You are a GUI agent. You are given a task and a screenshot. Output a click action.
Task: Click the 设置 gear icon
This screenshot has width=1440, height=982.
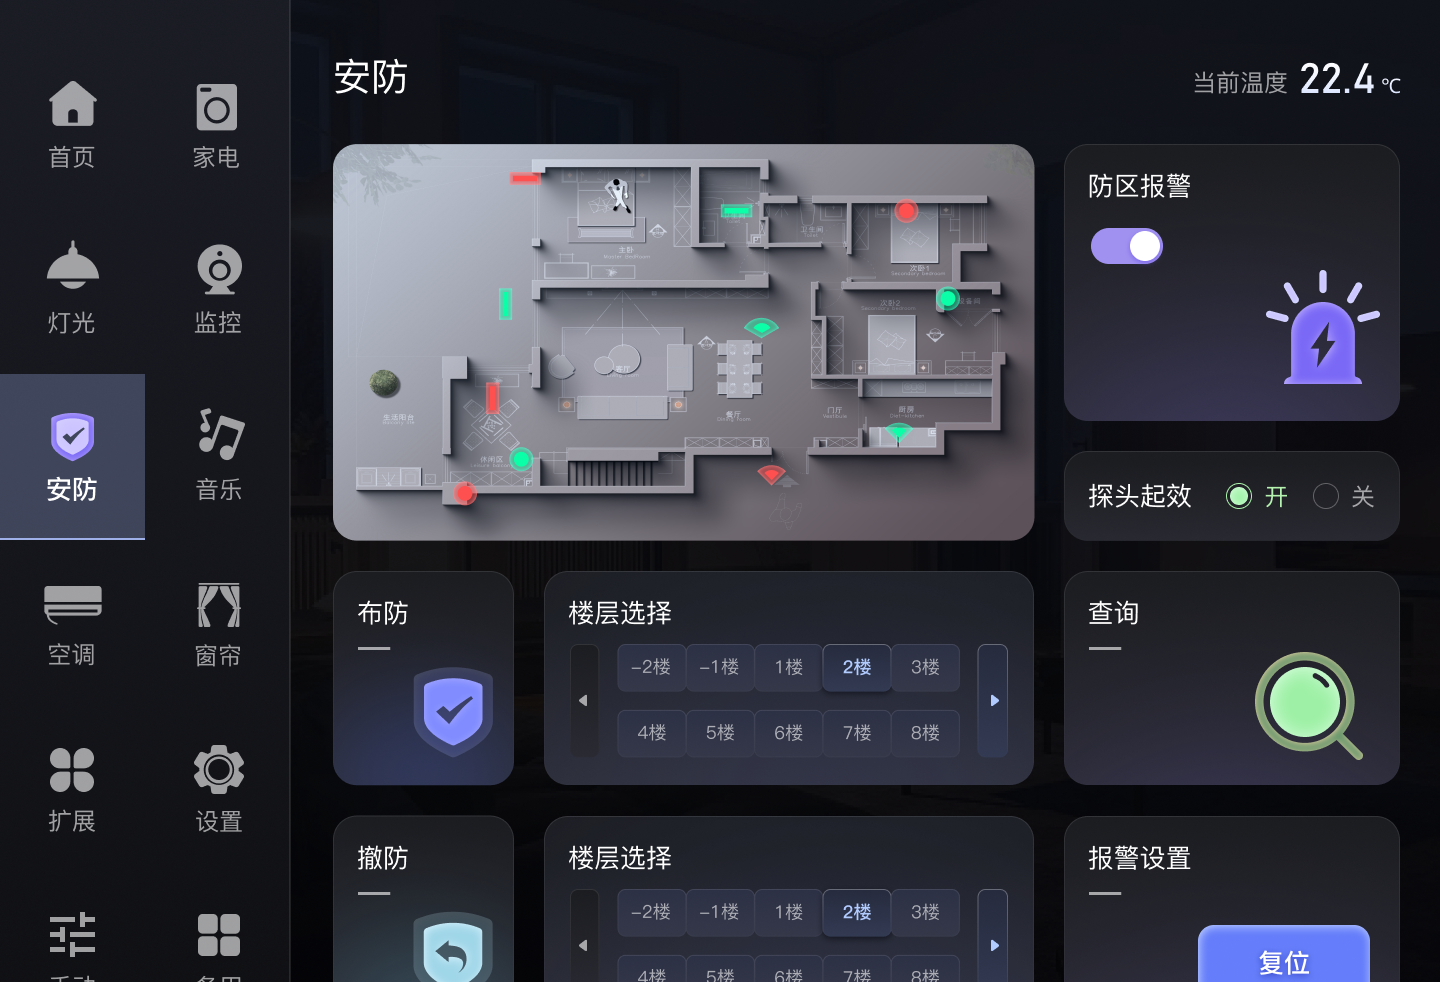[219, 770]
